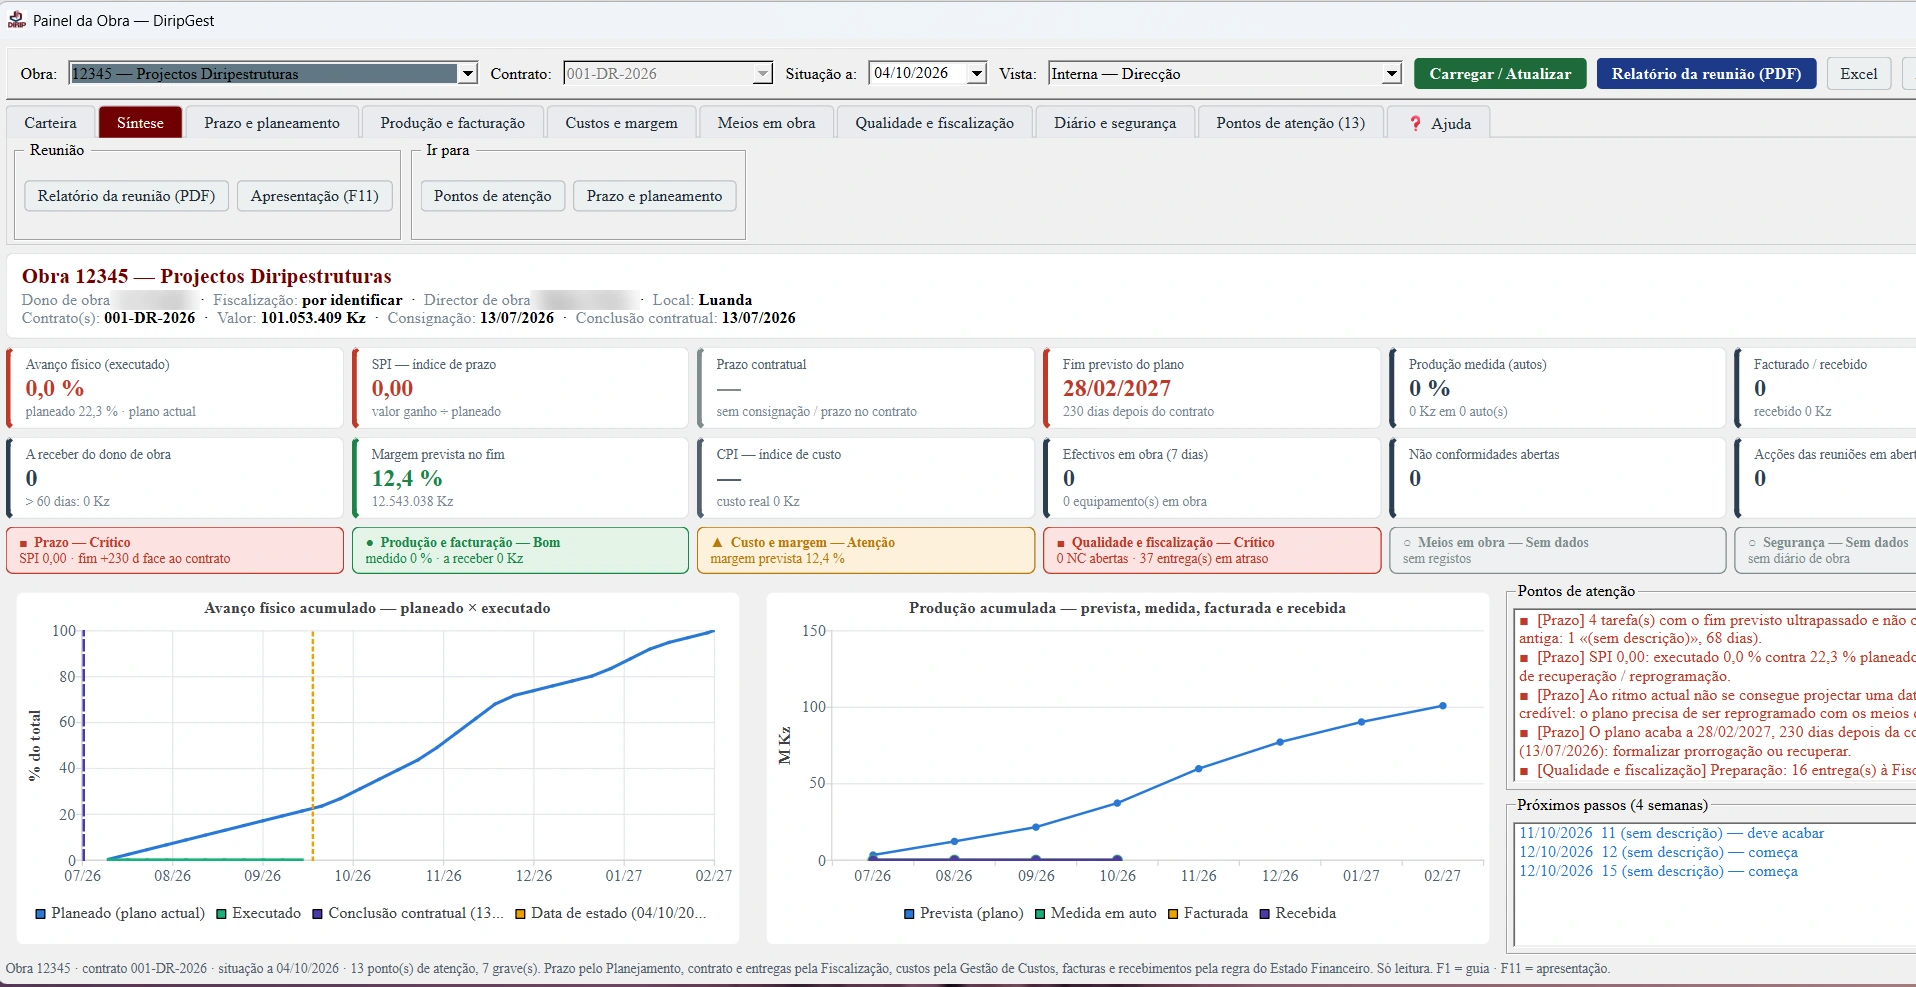Click the blue Relatório da reunião (PDF) button

(x=1706, y=73)
